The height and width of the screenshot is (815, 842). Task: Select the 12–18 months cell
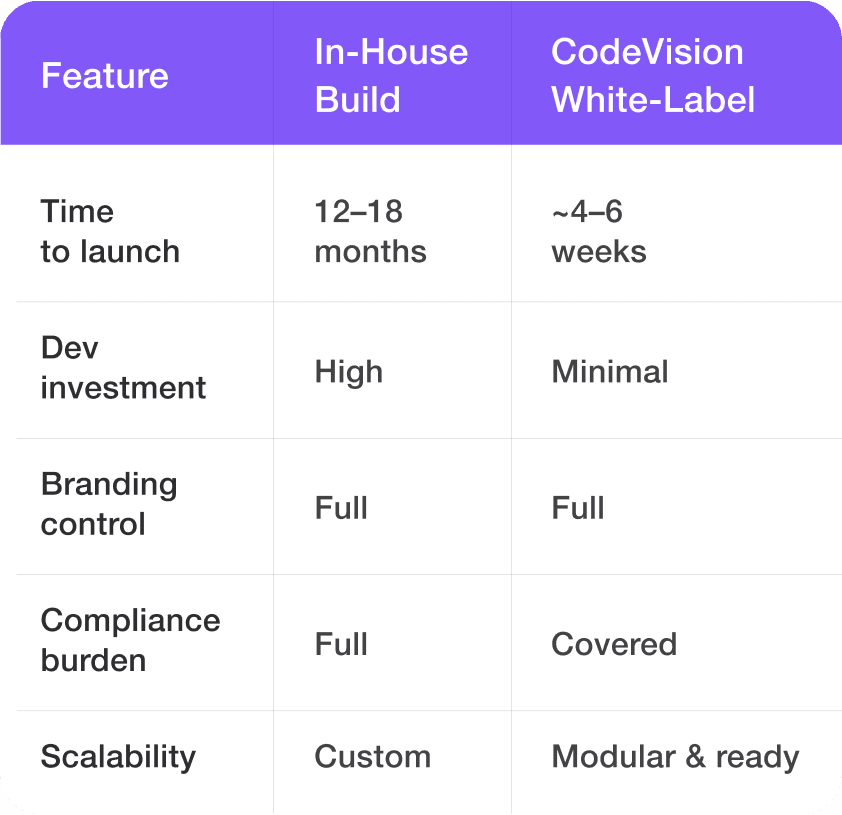tap(370, 231)
